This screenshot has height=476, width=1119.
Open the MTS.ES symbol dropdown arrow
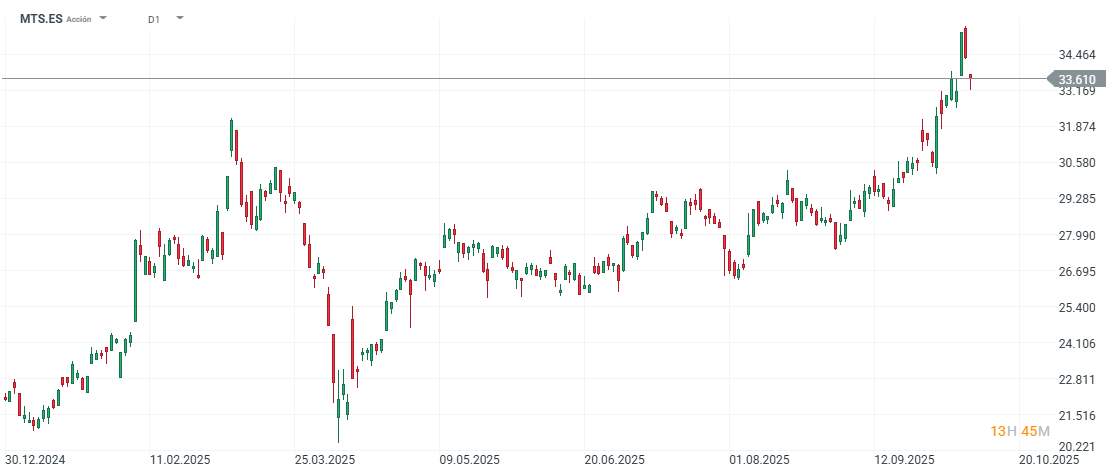[x=104, y=18]
